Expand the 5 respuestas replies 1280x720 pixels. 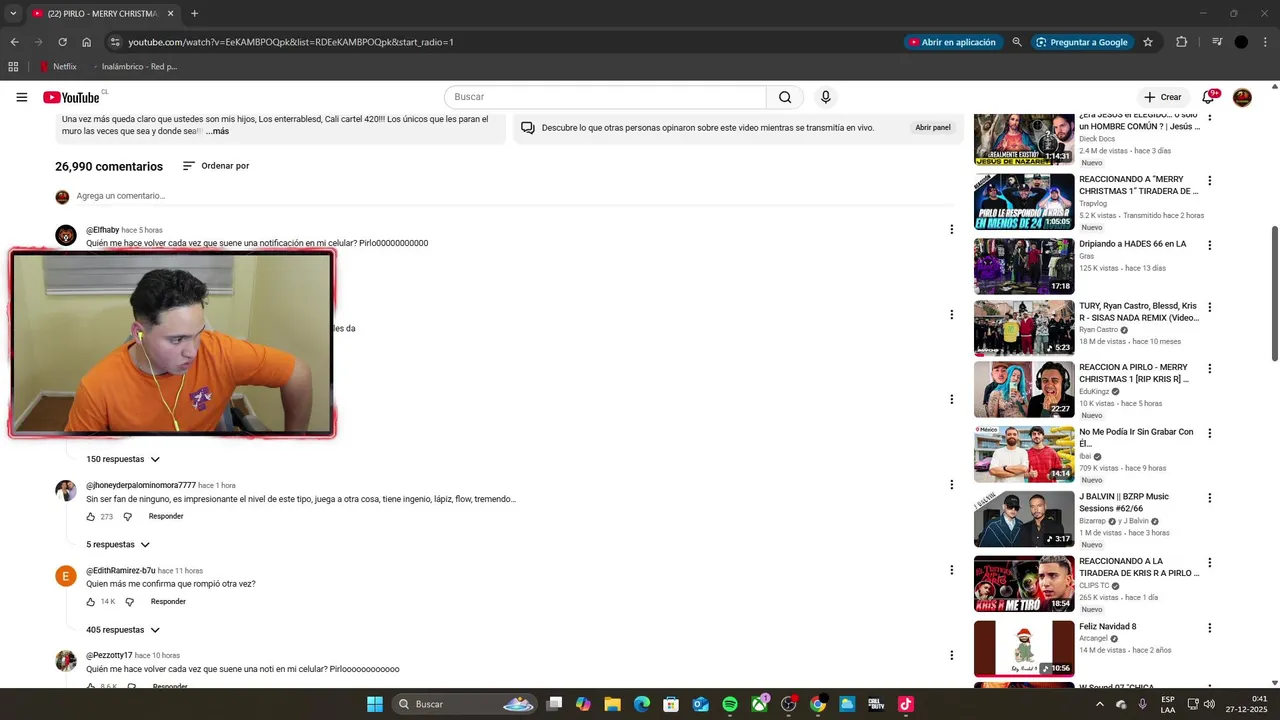point(118,545)
